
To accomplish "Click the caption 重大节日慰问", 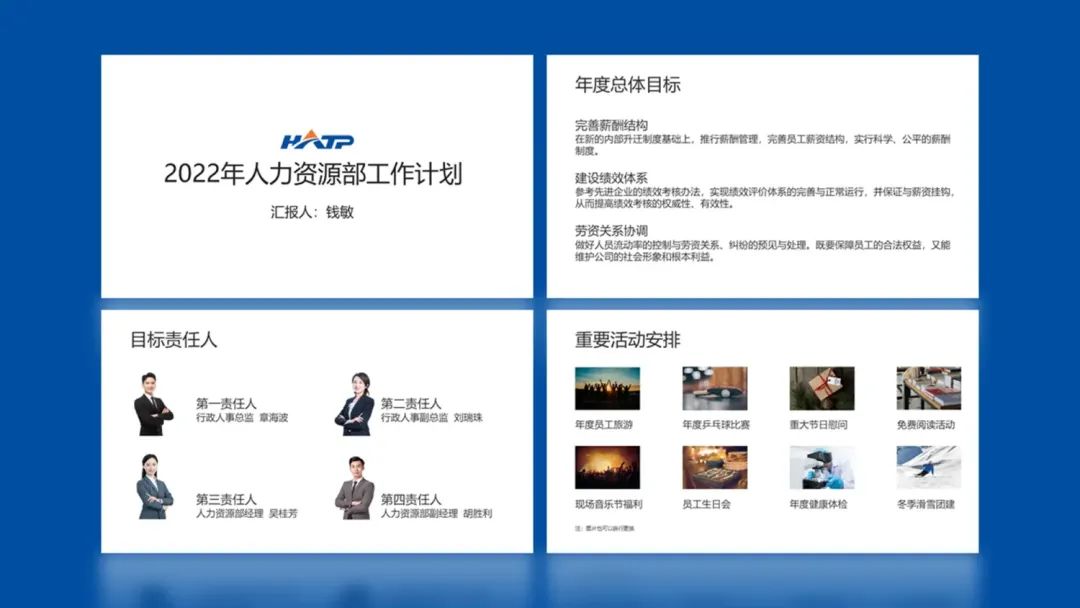I will pyautogui.click(x=818, y=425).
